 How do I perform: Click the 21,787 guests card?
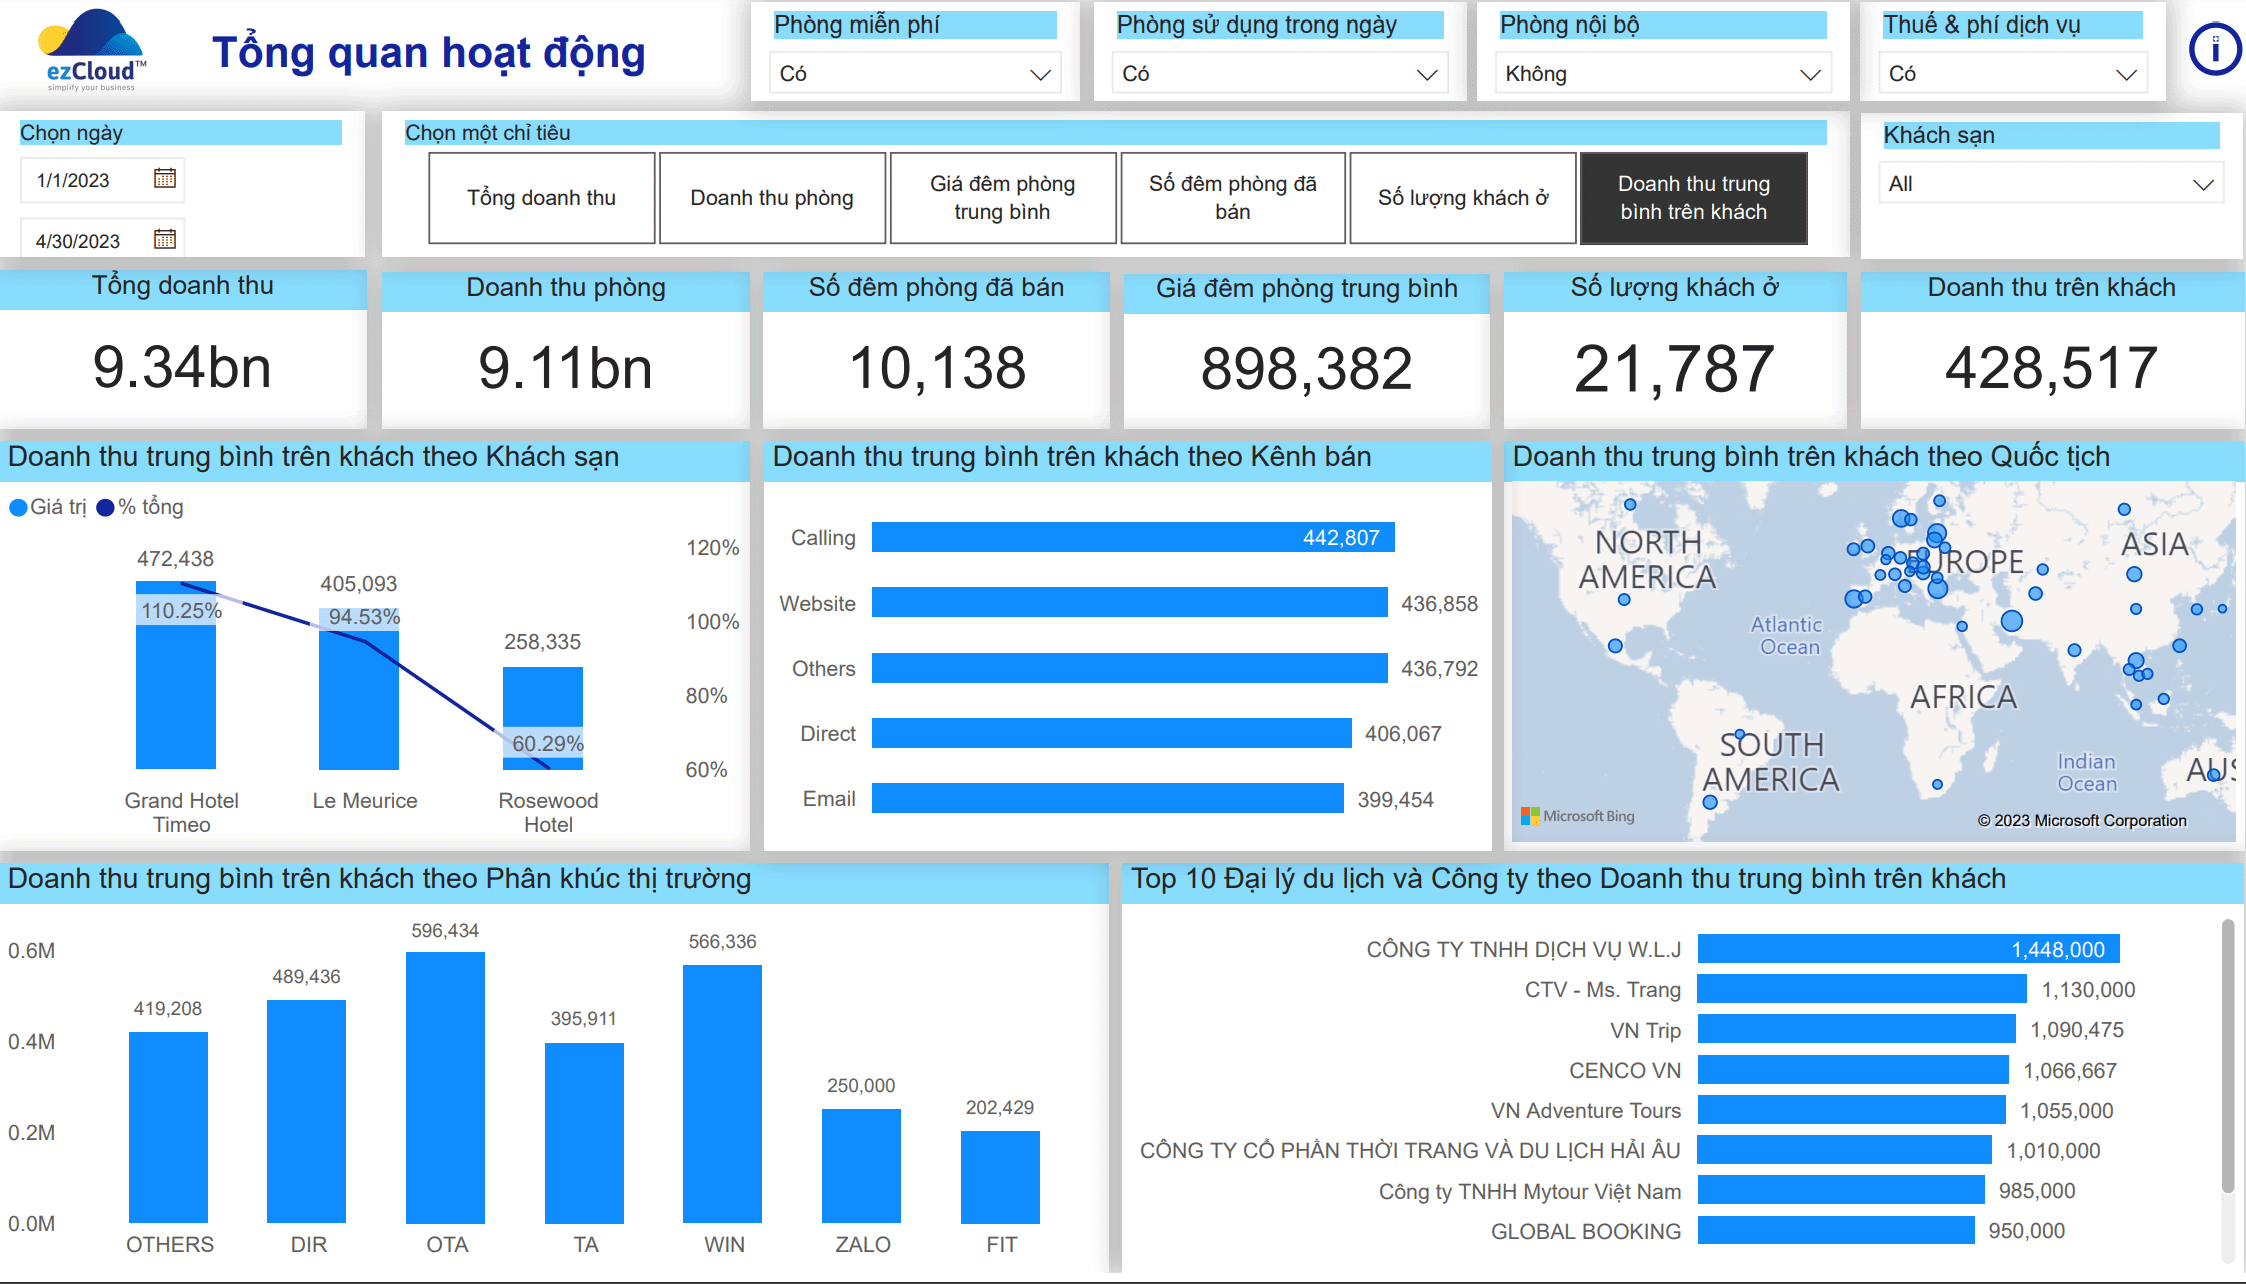tap(1675, 349)
